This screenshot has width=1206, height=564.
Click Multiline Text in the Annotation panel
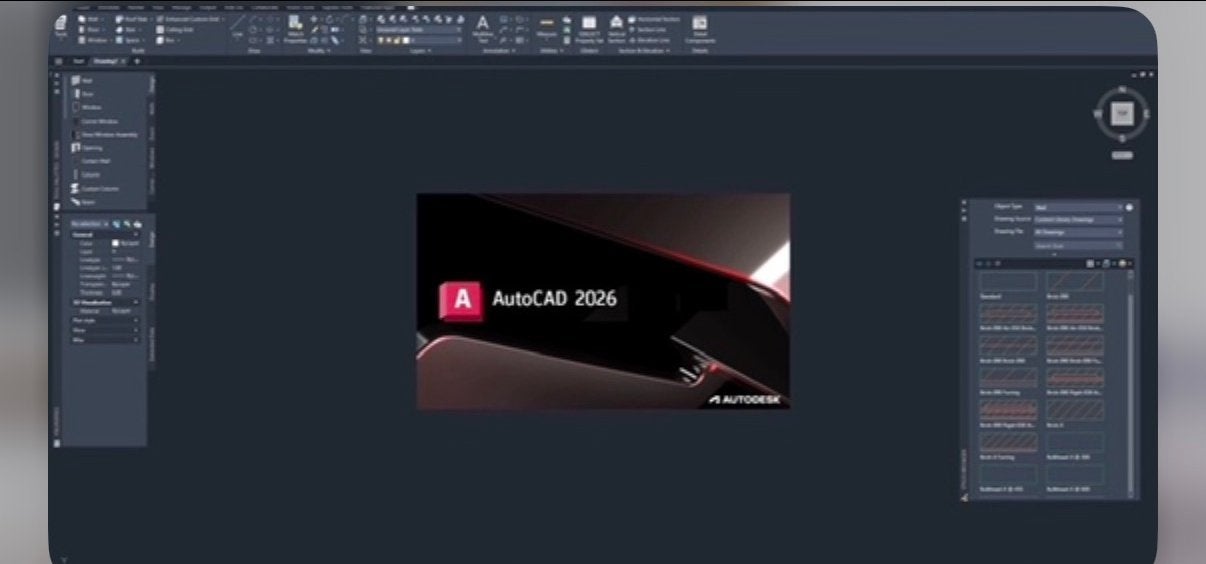coord(482,28)
